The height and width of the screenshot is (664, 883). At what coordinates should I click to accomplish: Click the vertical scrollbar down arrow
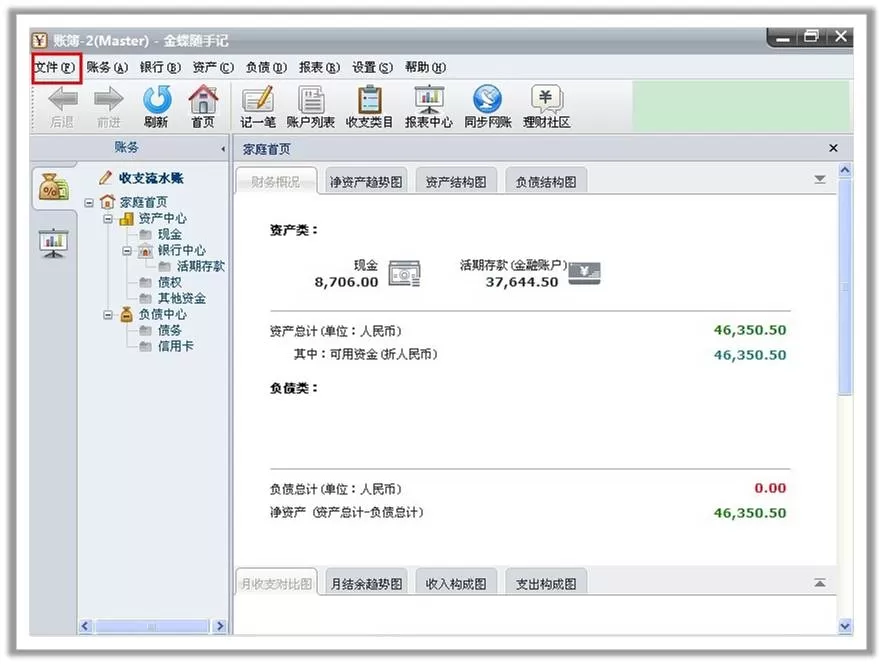point(845,626)
